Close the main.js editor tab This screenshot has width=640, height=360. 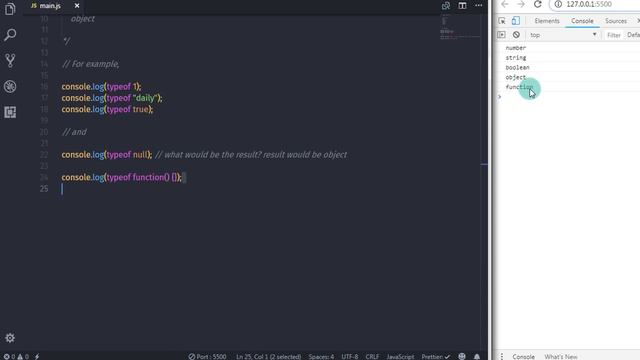click(77, 6)
